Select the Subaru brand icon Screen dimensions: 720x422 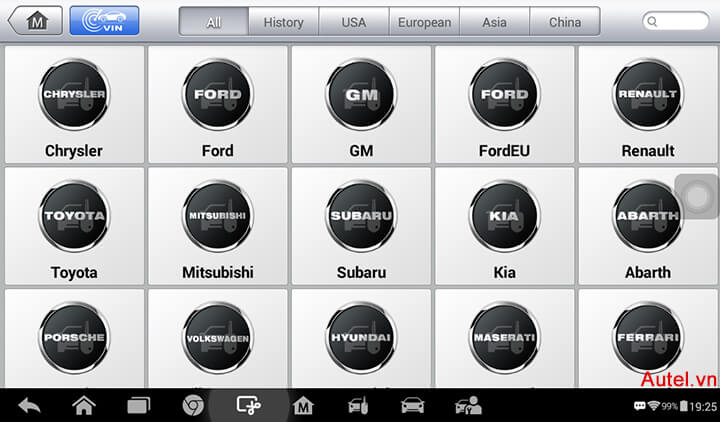click(x=361, y=216)
